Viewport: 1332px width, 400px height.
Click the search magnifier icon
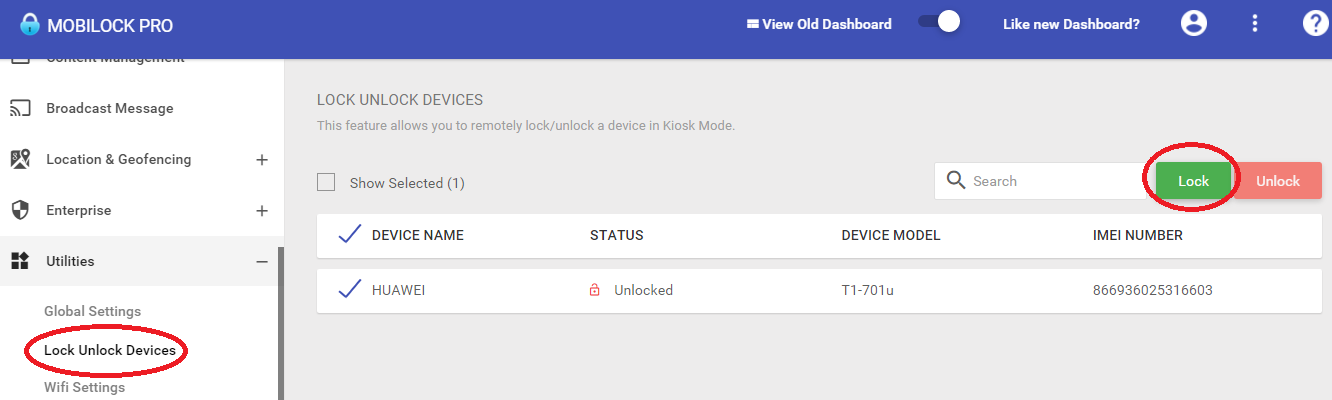(956, 180)
